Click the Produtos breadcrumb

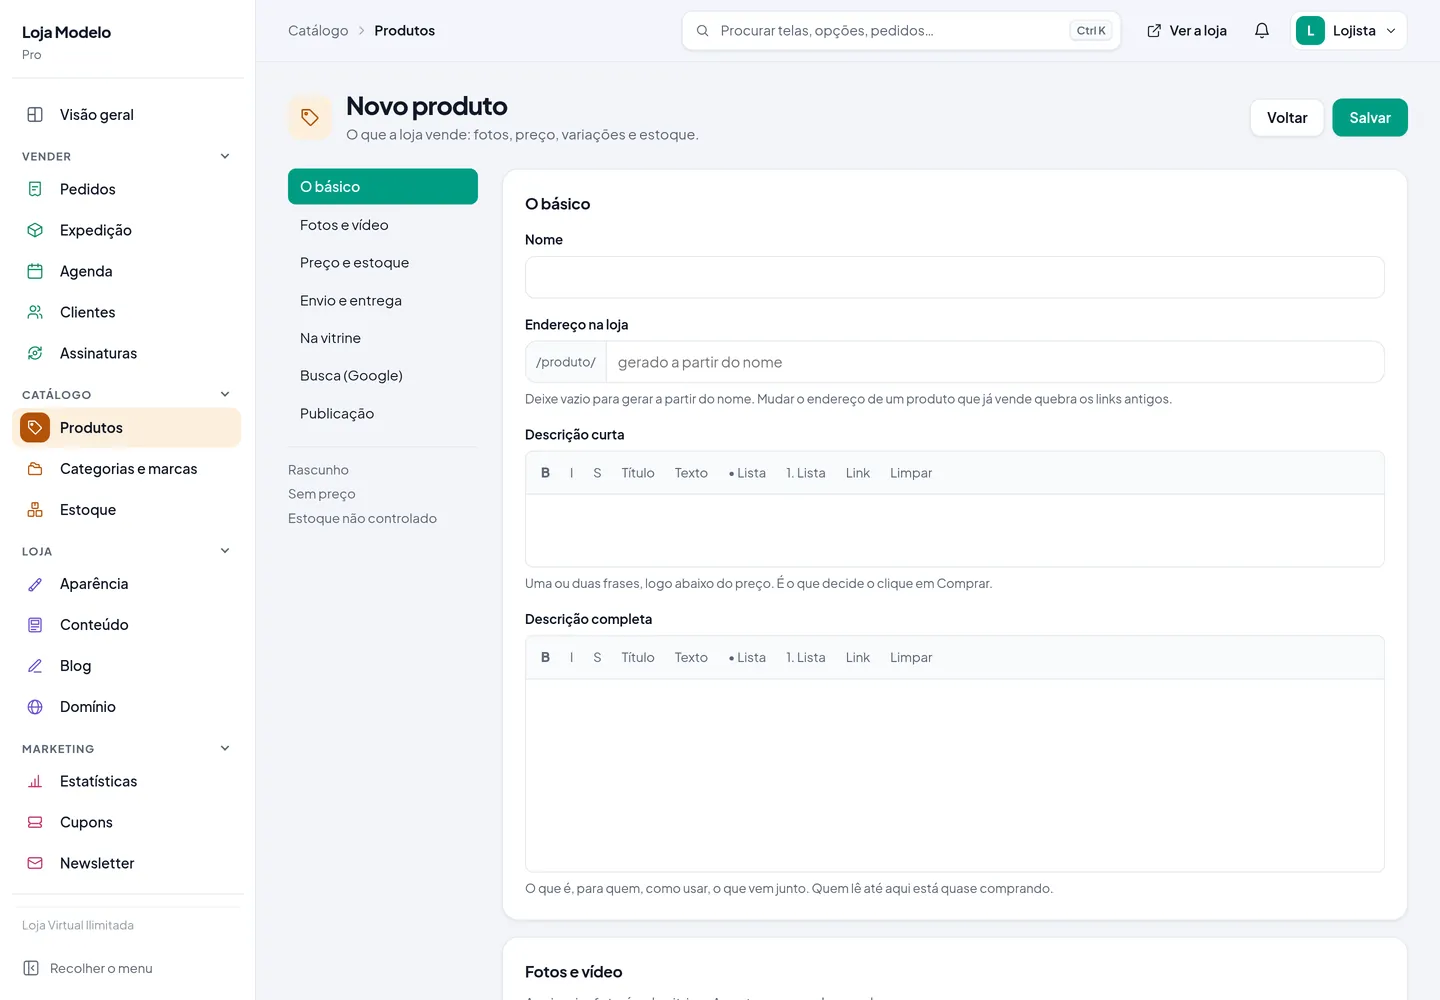click(404, 31)
